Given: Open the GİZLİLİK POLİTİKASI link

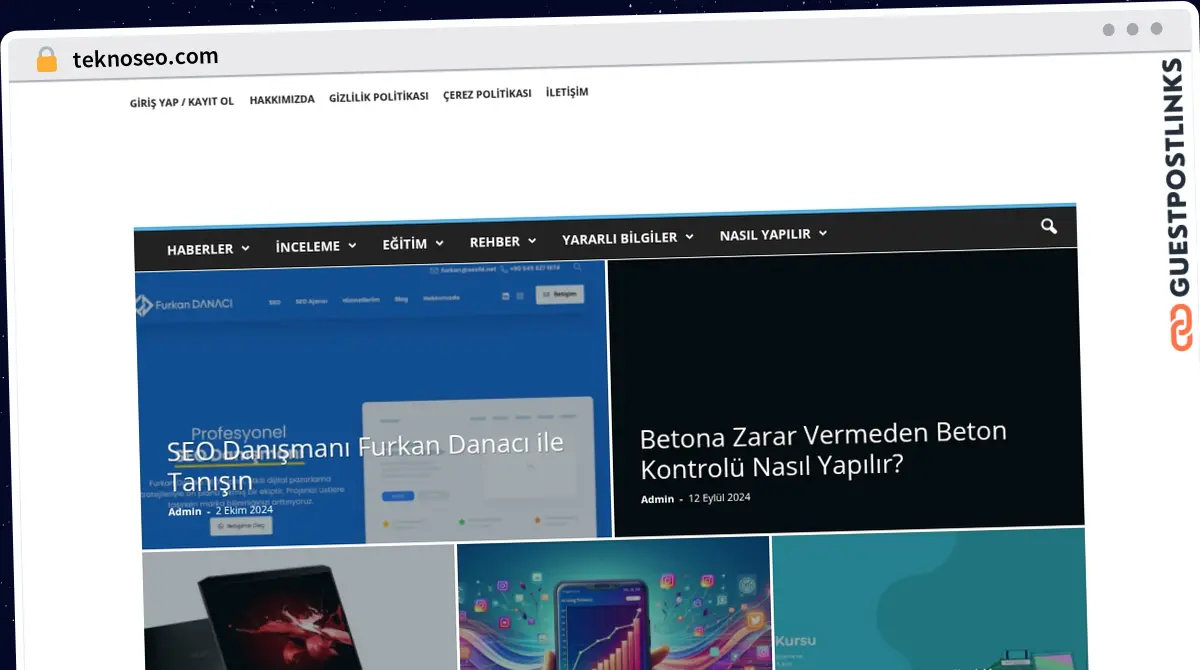Looking at the screenshot, I should tap(378, 97).
